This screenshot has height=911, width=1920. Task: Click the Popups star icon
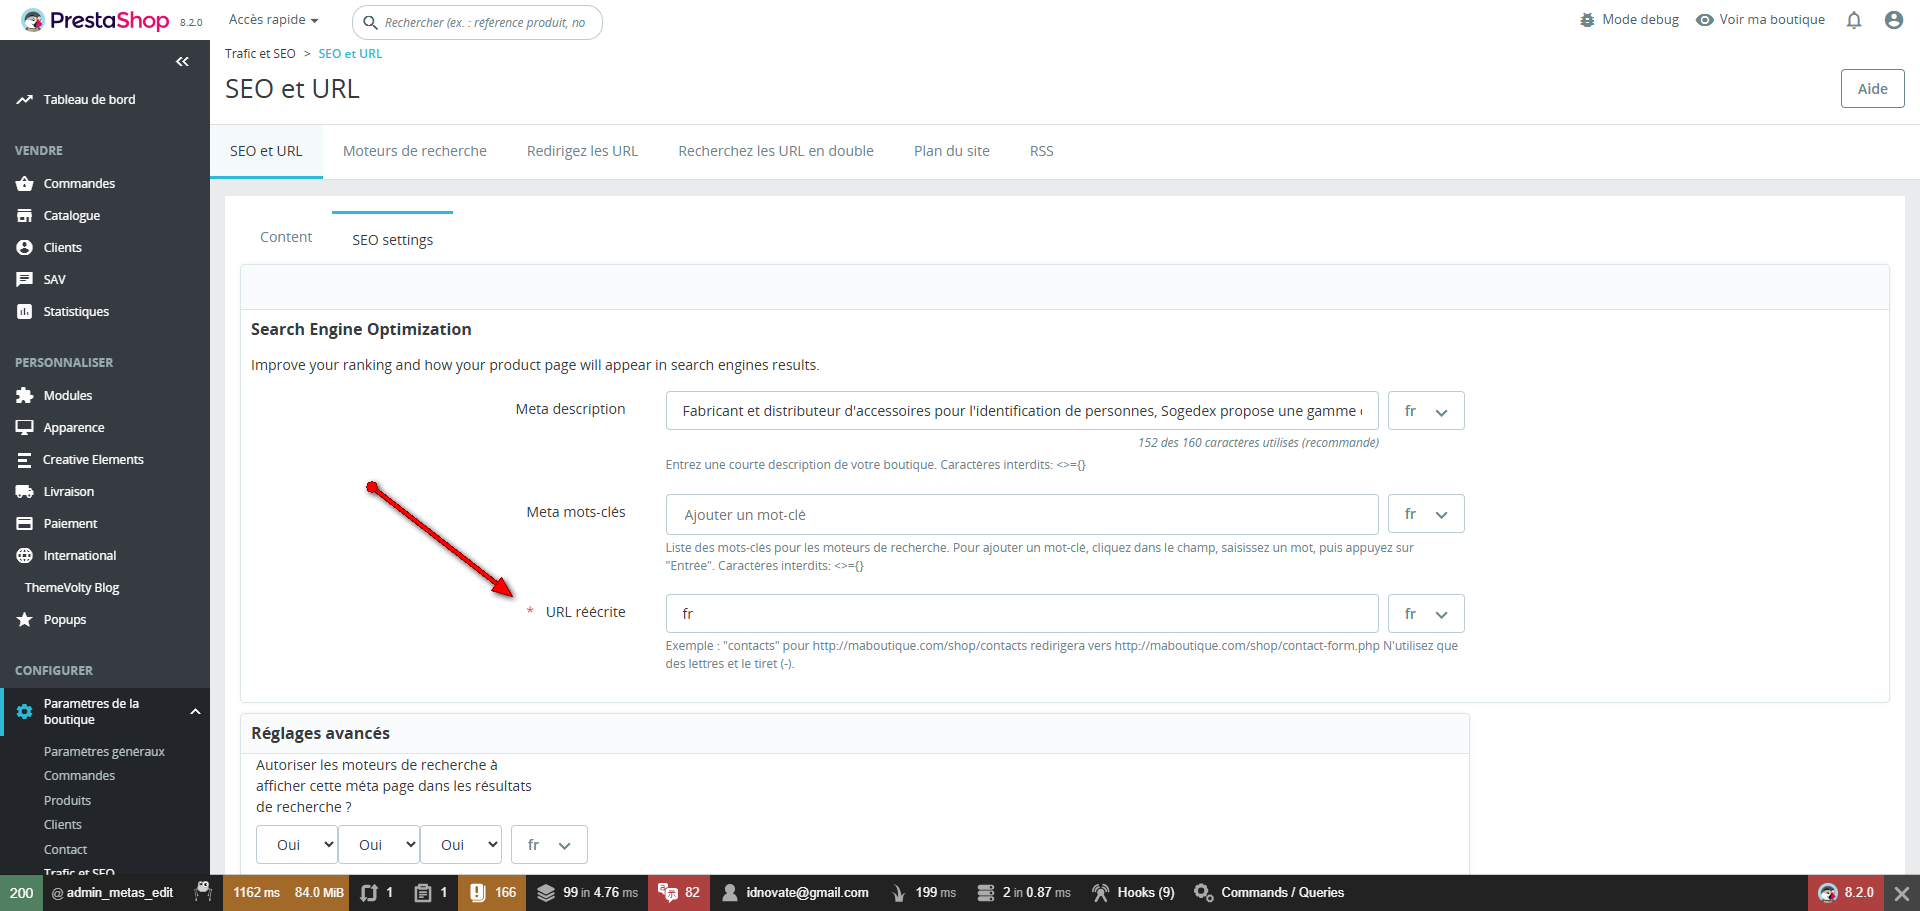(25, 620)
